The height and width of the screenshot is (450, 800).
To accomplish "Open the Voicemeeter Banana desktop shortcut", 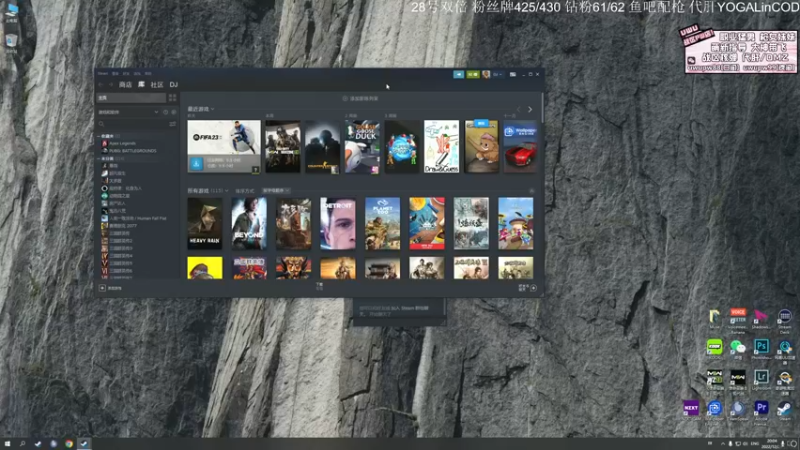I will [738, 320].
